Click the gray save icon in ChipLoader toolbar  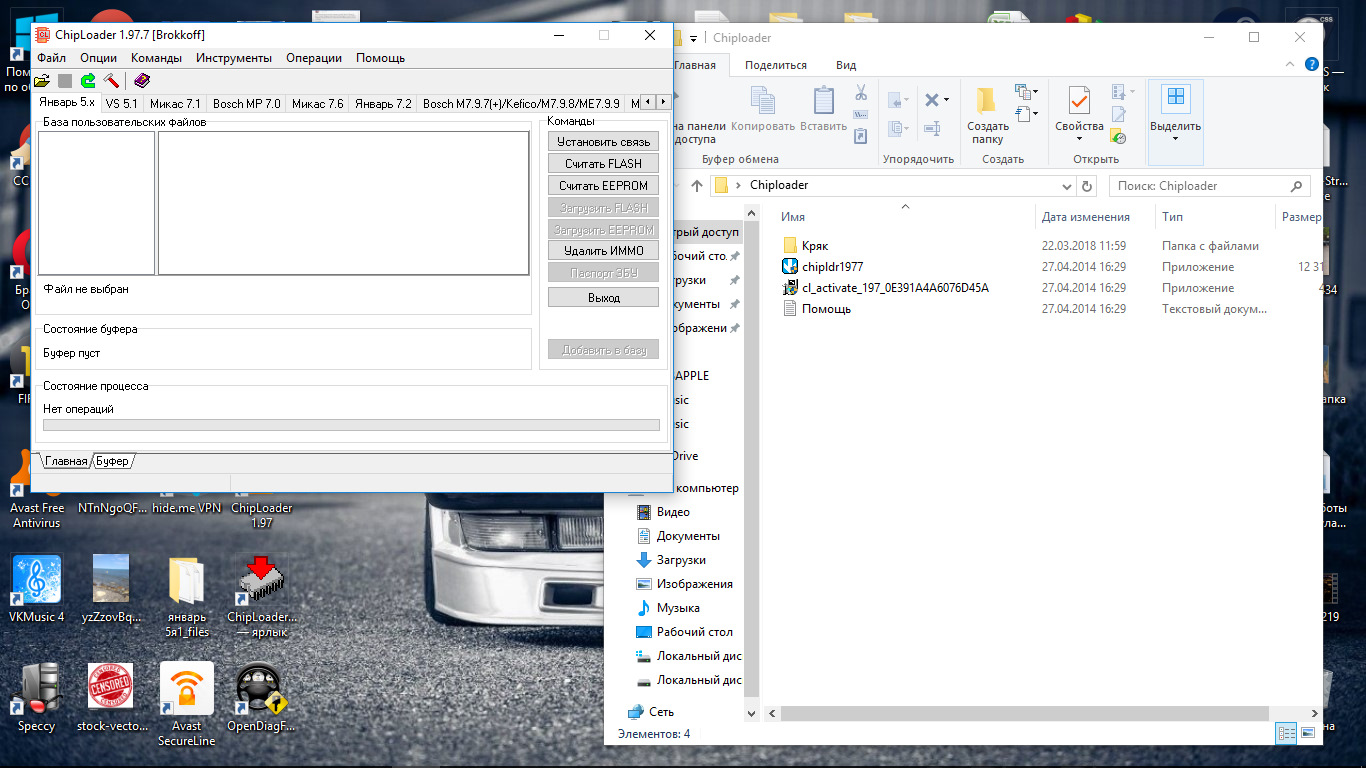[65, 81]
